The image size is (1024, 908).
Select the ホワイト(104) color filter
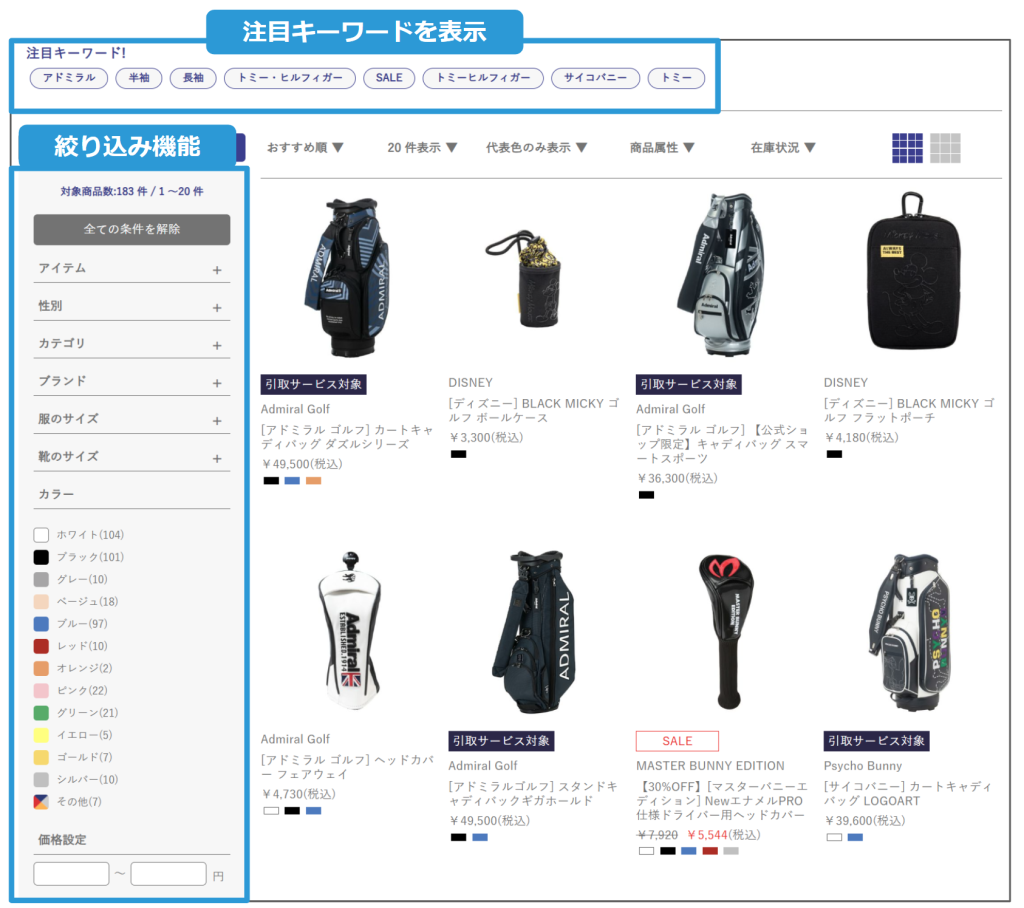[79, 535]
